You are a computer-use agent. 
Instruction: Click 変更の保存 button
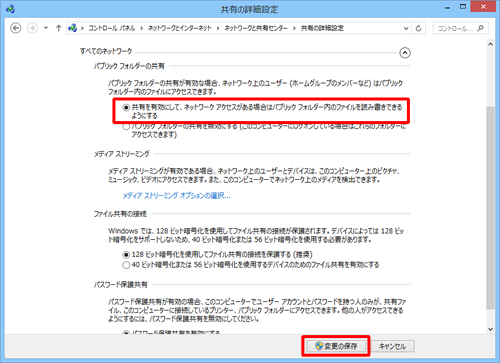pyautogui.click(x=336, y=346)
